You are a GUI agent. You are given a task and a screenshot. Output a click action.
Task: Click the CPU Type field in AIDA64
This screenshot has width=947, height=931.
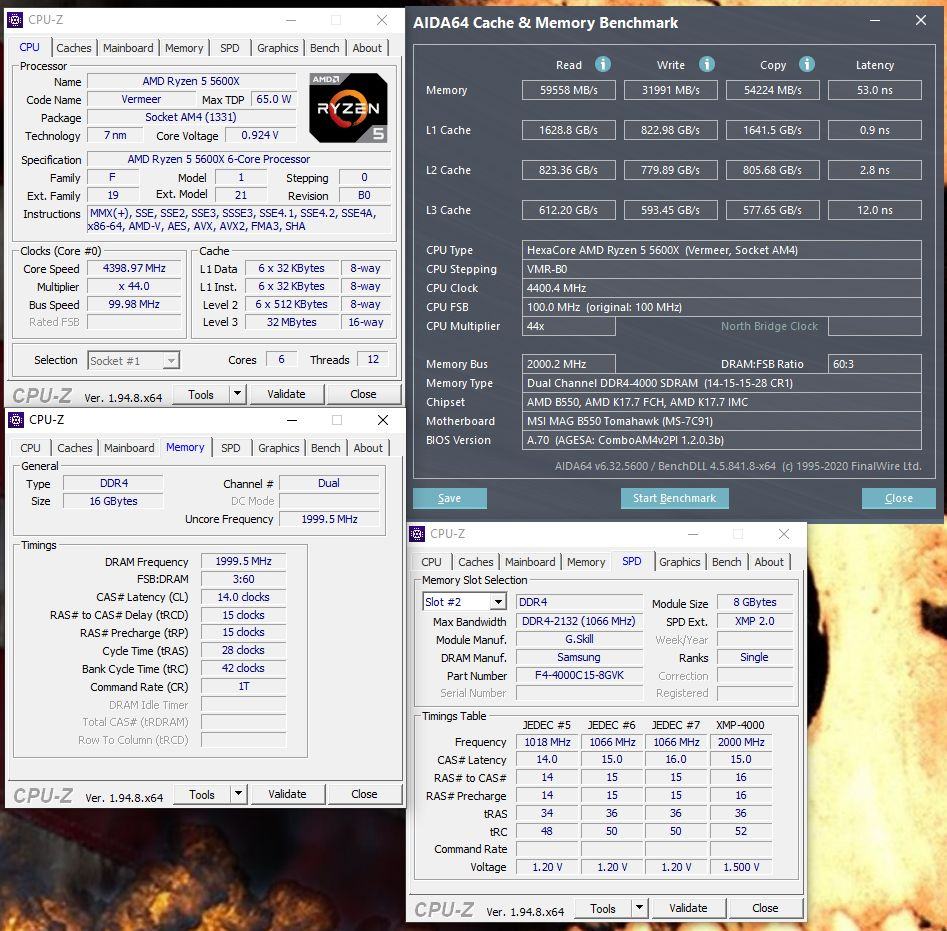[x=721, y=250]
